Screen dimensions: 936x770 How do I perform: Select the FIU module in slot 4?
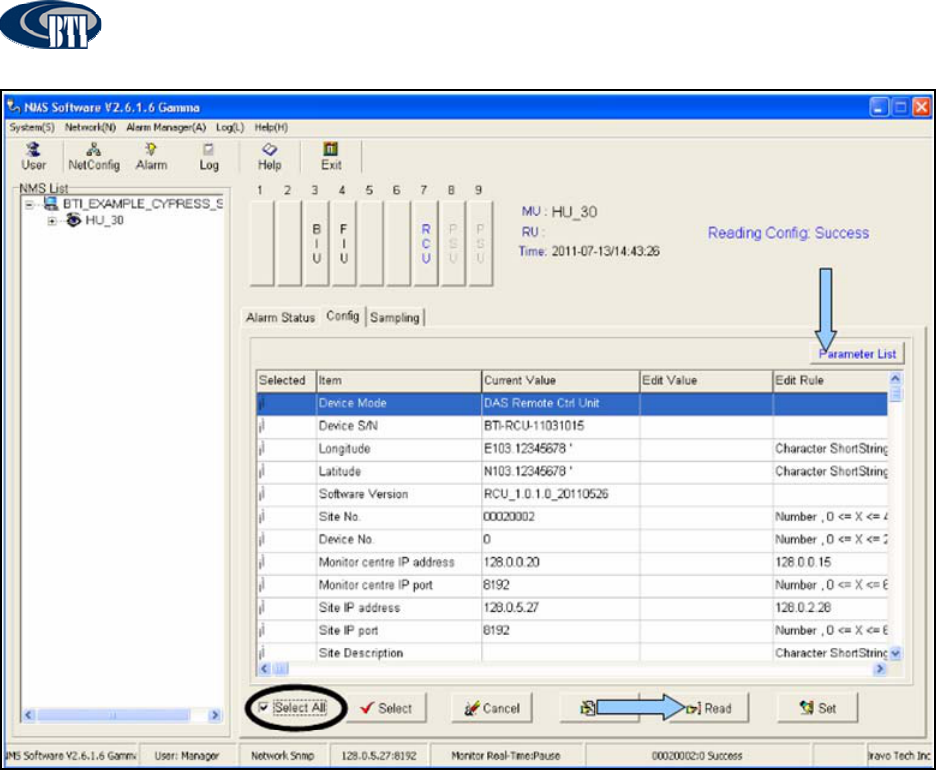(x=343, y=244)
